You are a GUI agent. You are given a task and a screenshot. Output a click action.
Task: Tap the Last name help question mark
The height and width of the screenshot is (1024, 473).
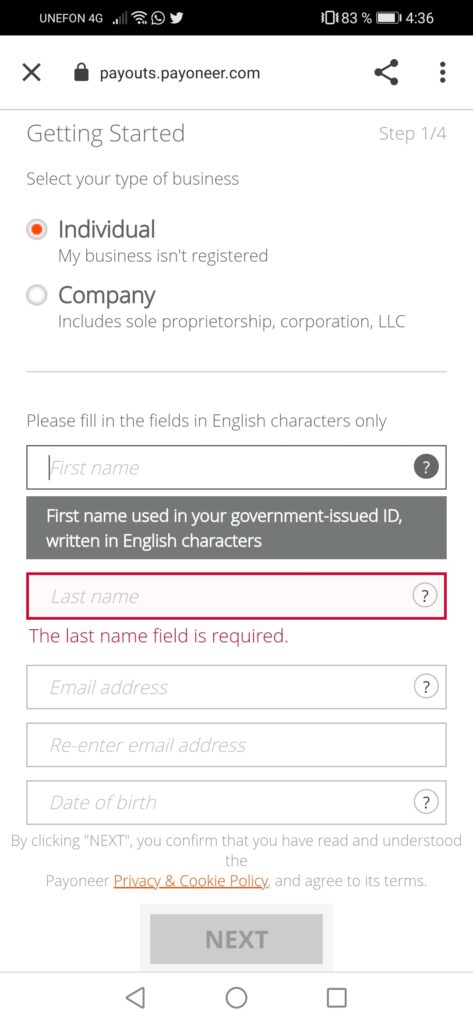click(425, 596)
